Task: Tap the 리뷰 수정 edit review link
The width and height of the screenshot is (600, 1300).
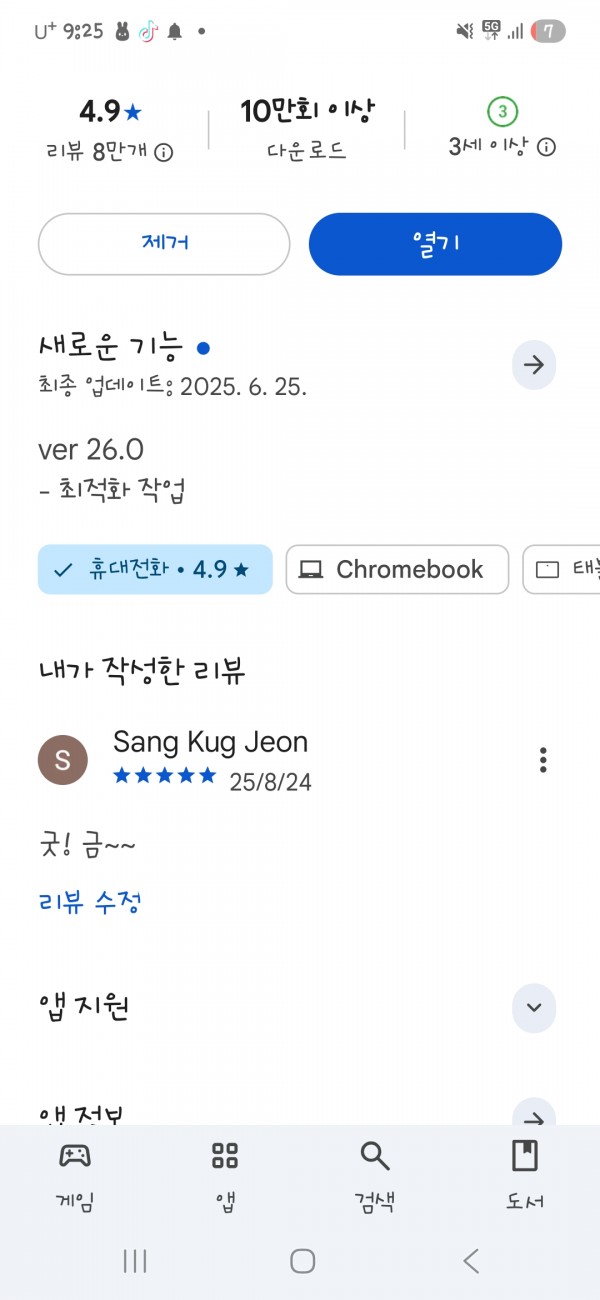Action: pyautogui.click(x=90, y=902)
